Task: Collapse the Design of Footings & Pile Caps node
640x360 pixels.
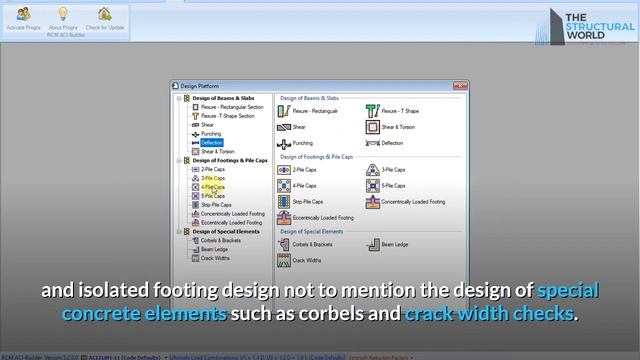Action: pyautogui.click(x=179, y=160)
